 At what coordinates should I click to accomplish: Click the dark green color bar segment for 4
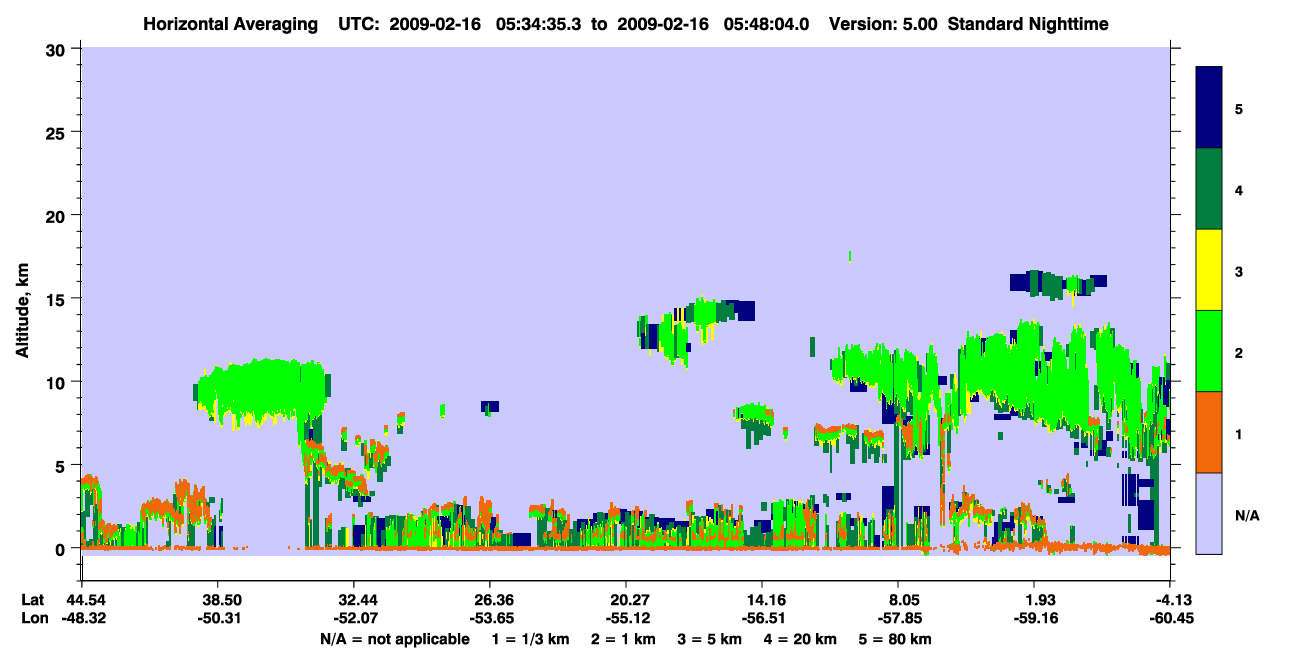click(1209, 189)
